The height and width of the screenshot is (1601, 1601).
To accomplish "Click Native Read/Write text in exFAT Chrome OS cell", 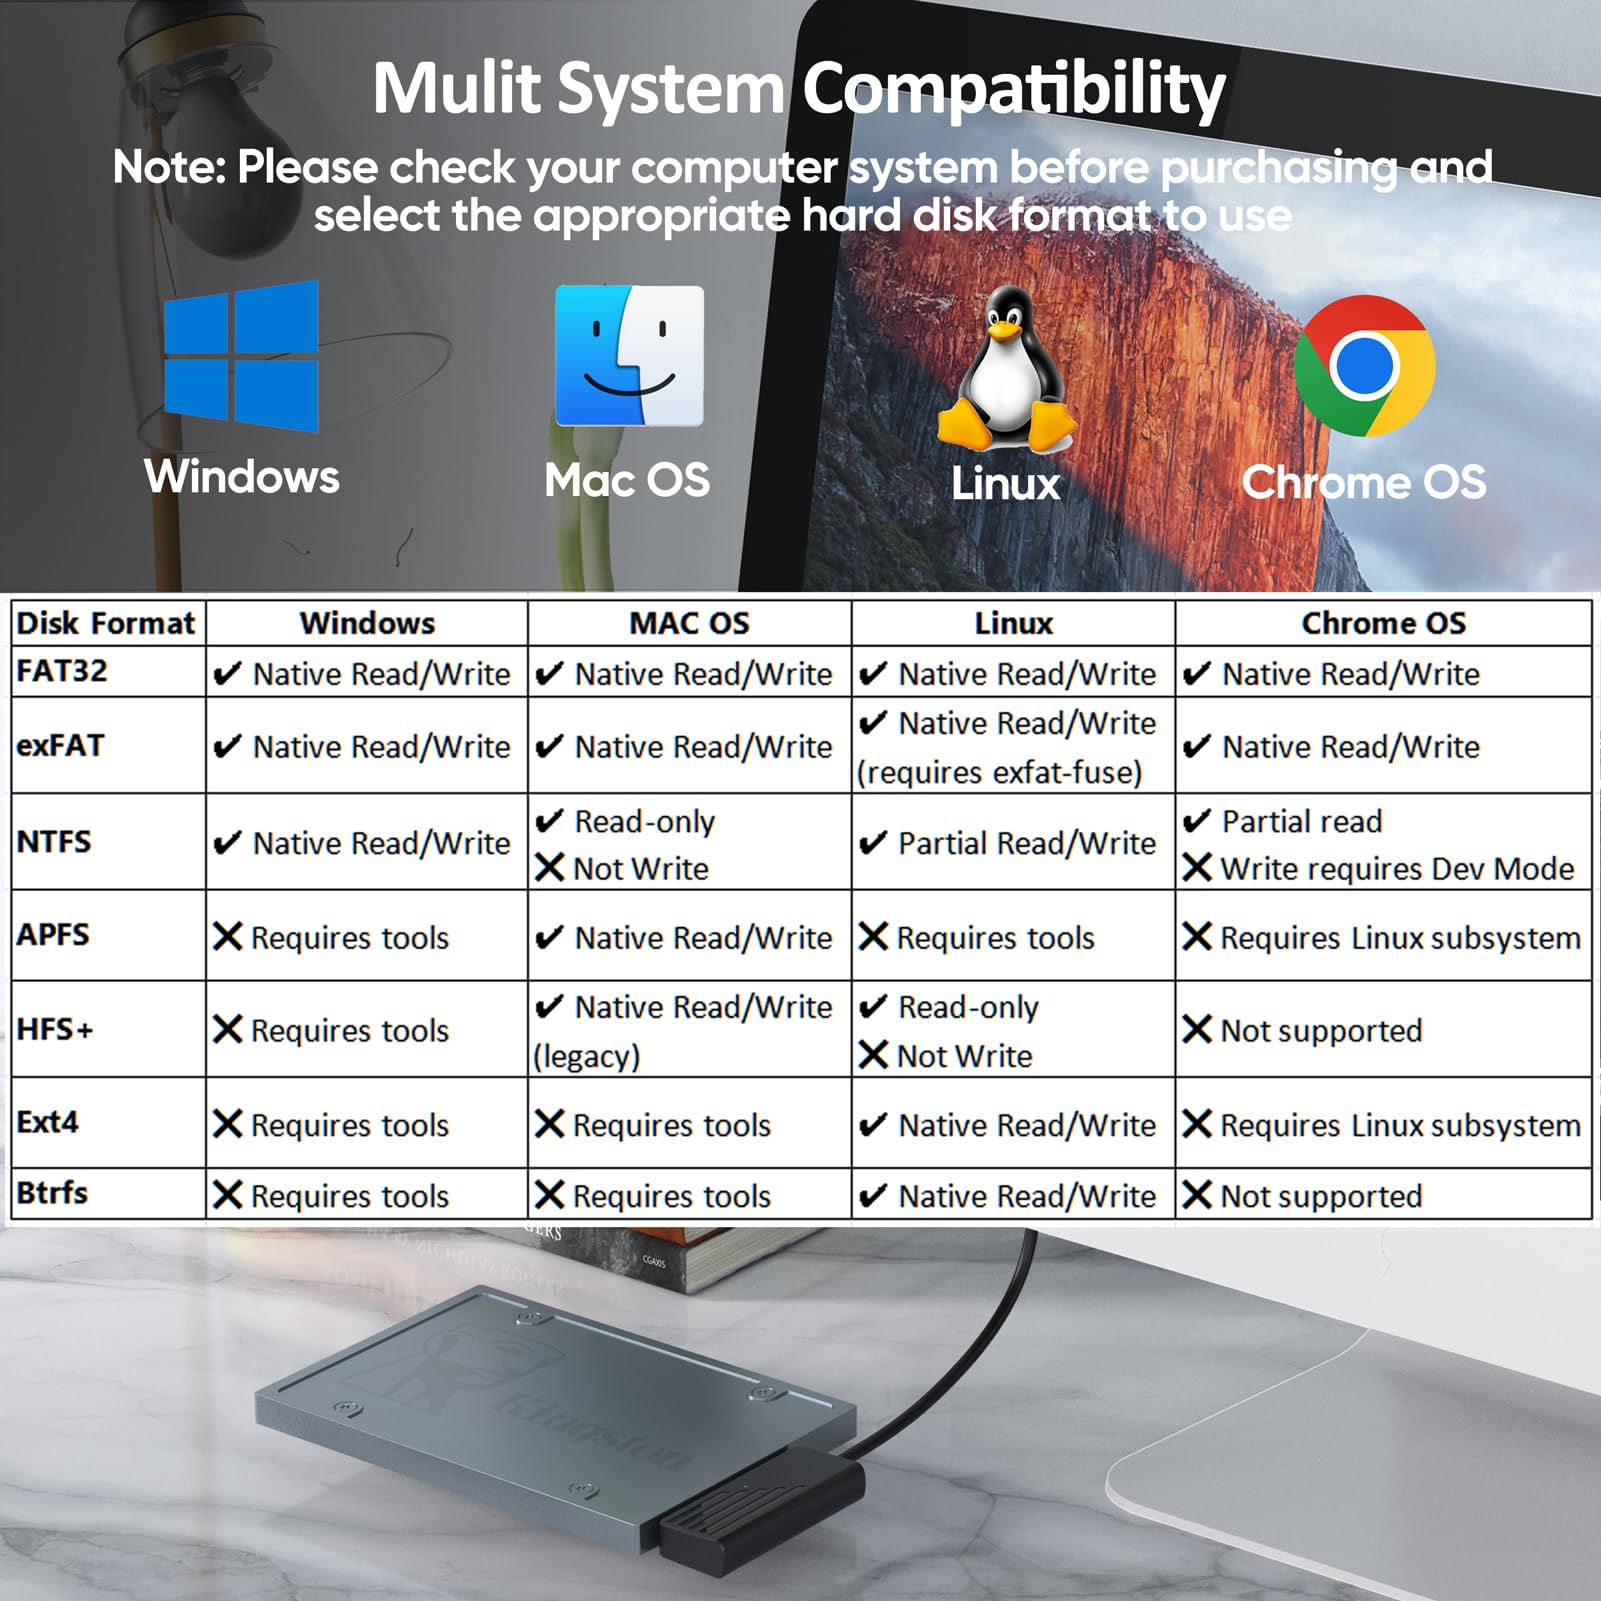I will (x=1351, y=747).
